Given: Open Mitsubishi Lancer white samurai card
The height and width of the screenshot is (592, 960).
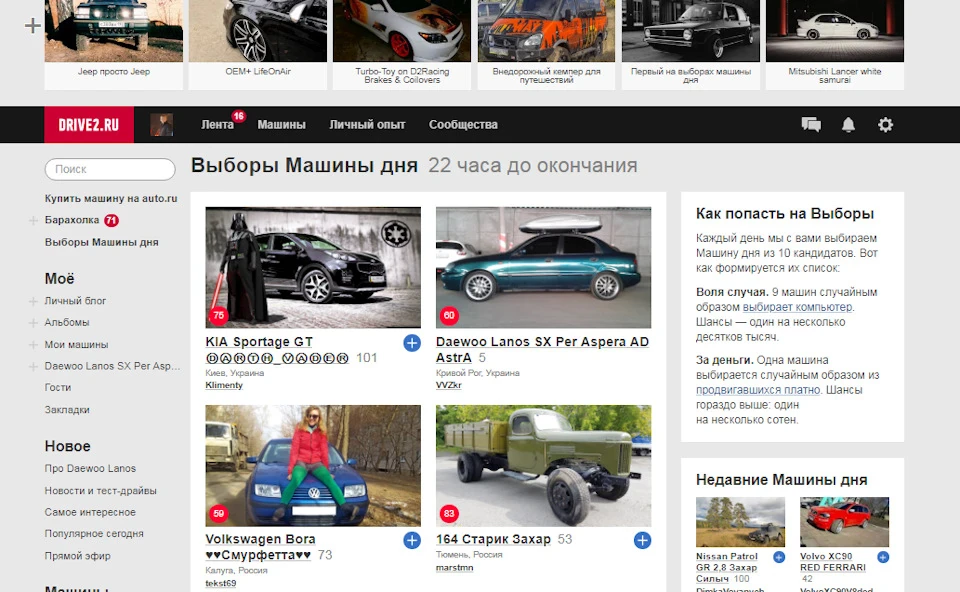Looking at the screenshot, I should point(835,44).
